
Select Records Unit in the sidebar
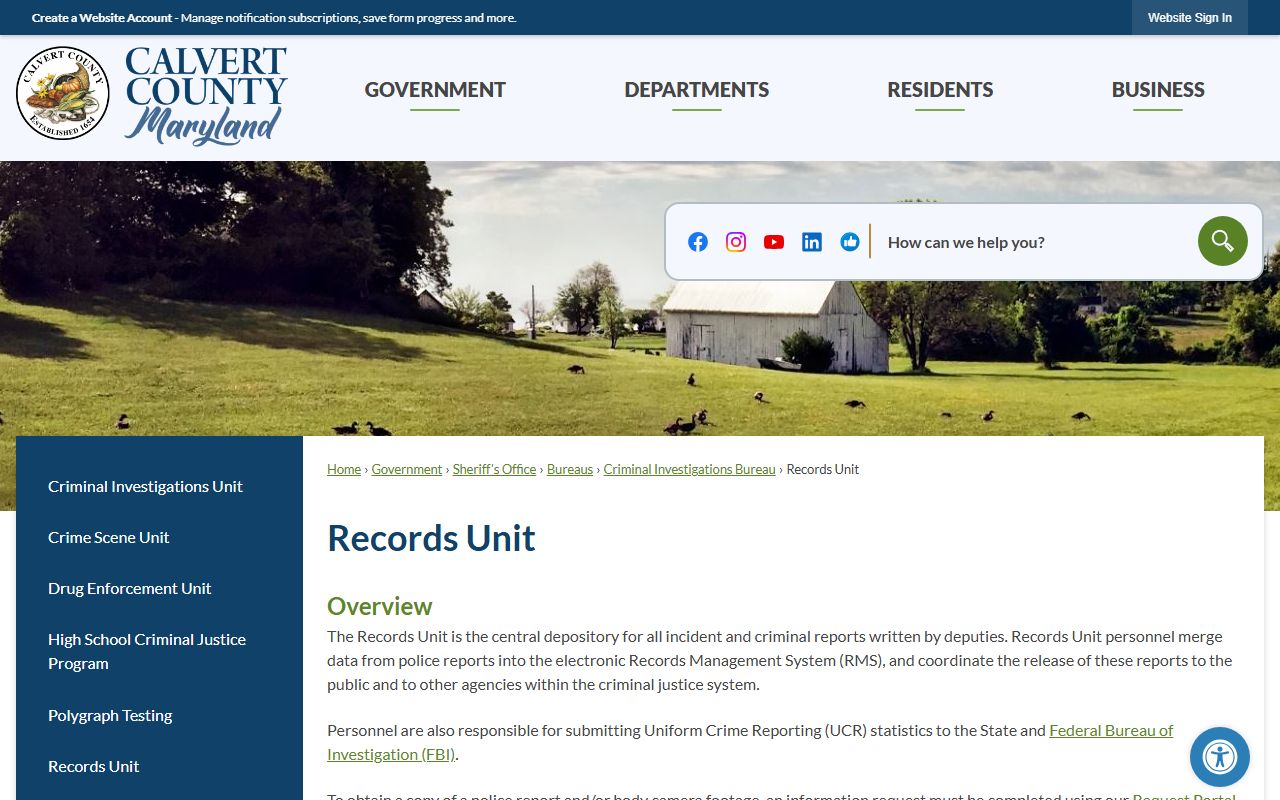94,766
